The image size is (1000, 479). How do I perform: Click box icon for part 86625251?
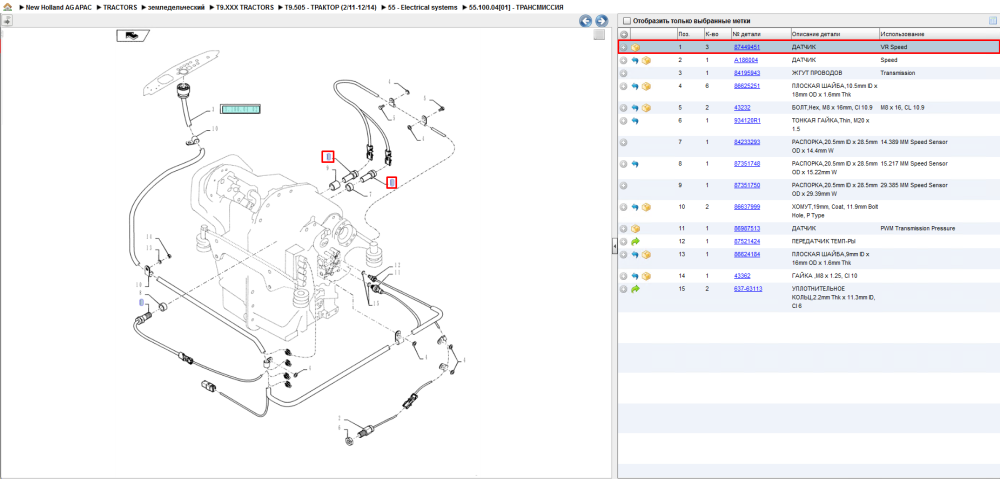[646, 85]
